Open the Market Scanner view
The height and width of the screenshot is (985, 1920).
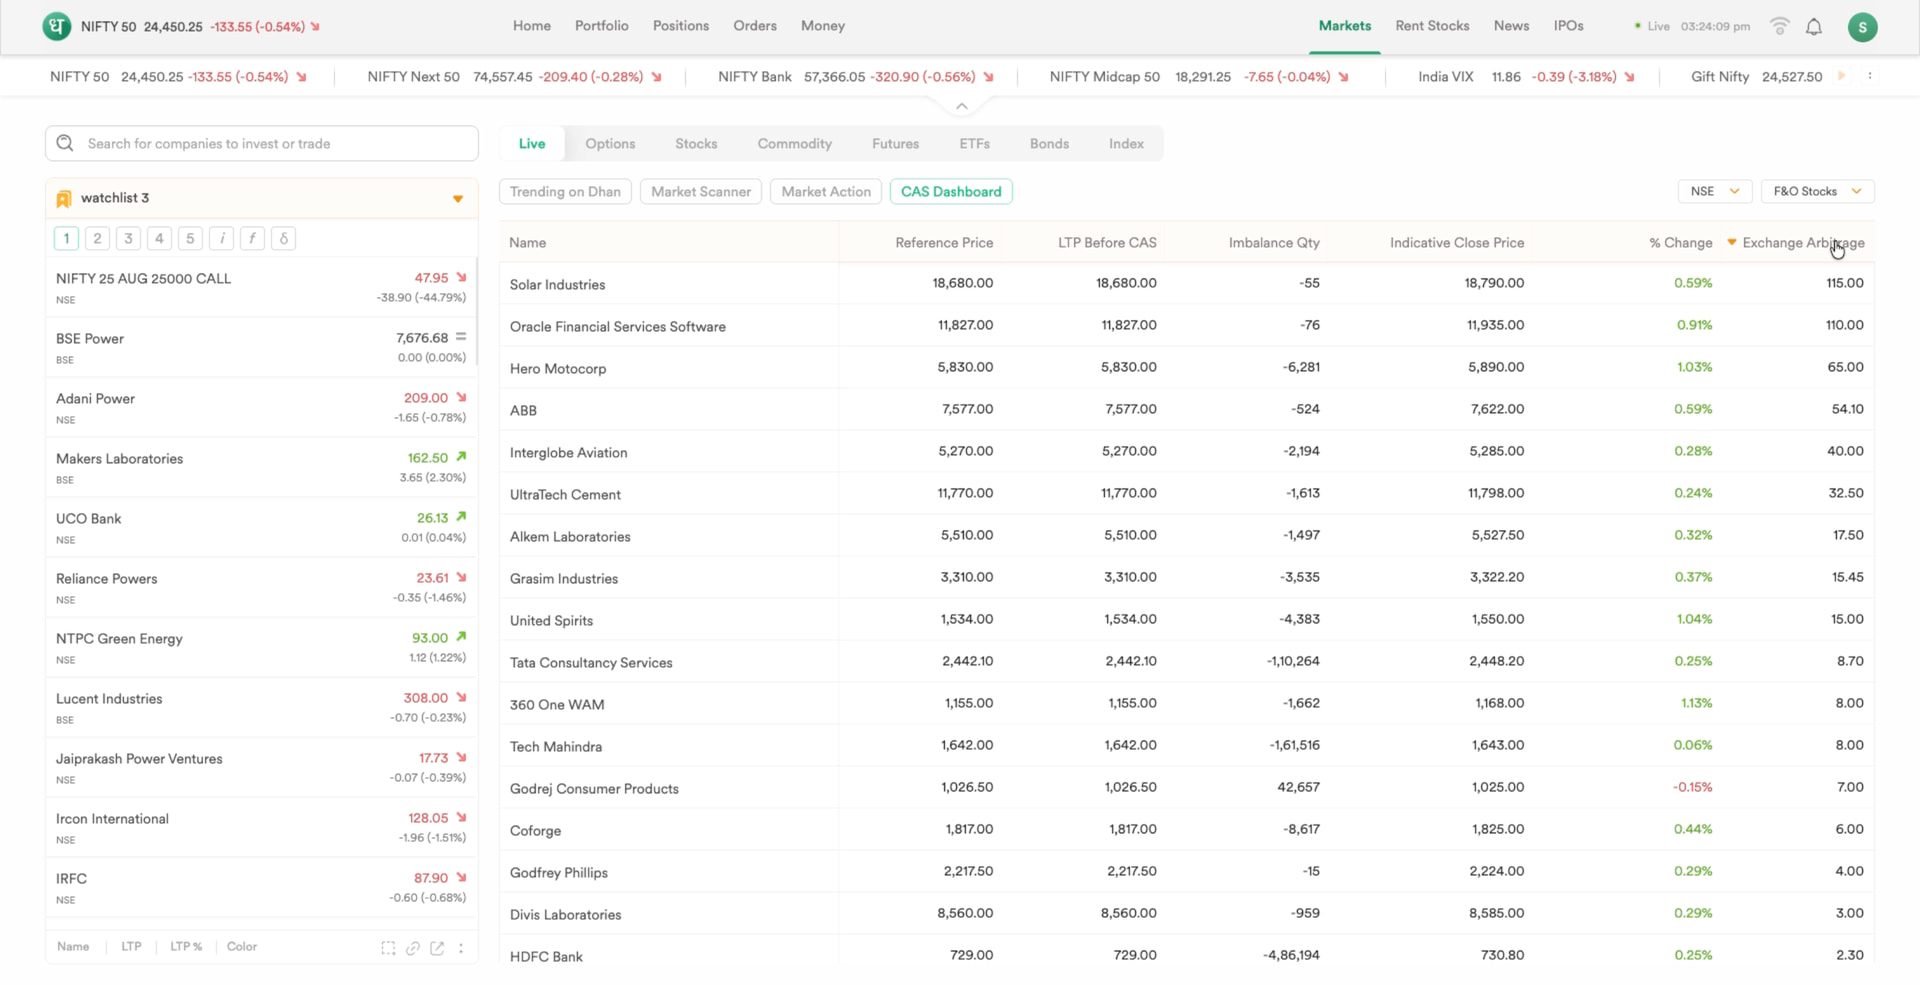click(701, 192)
